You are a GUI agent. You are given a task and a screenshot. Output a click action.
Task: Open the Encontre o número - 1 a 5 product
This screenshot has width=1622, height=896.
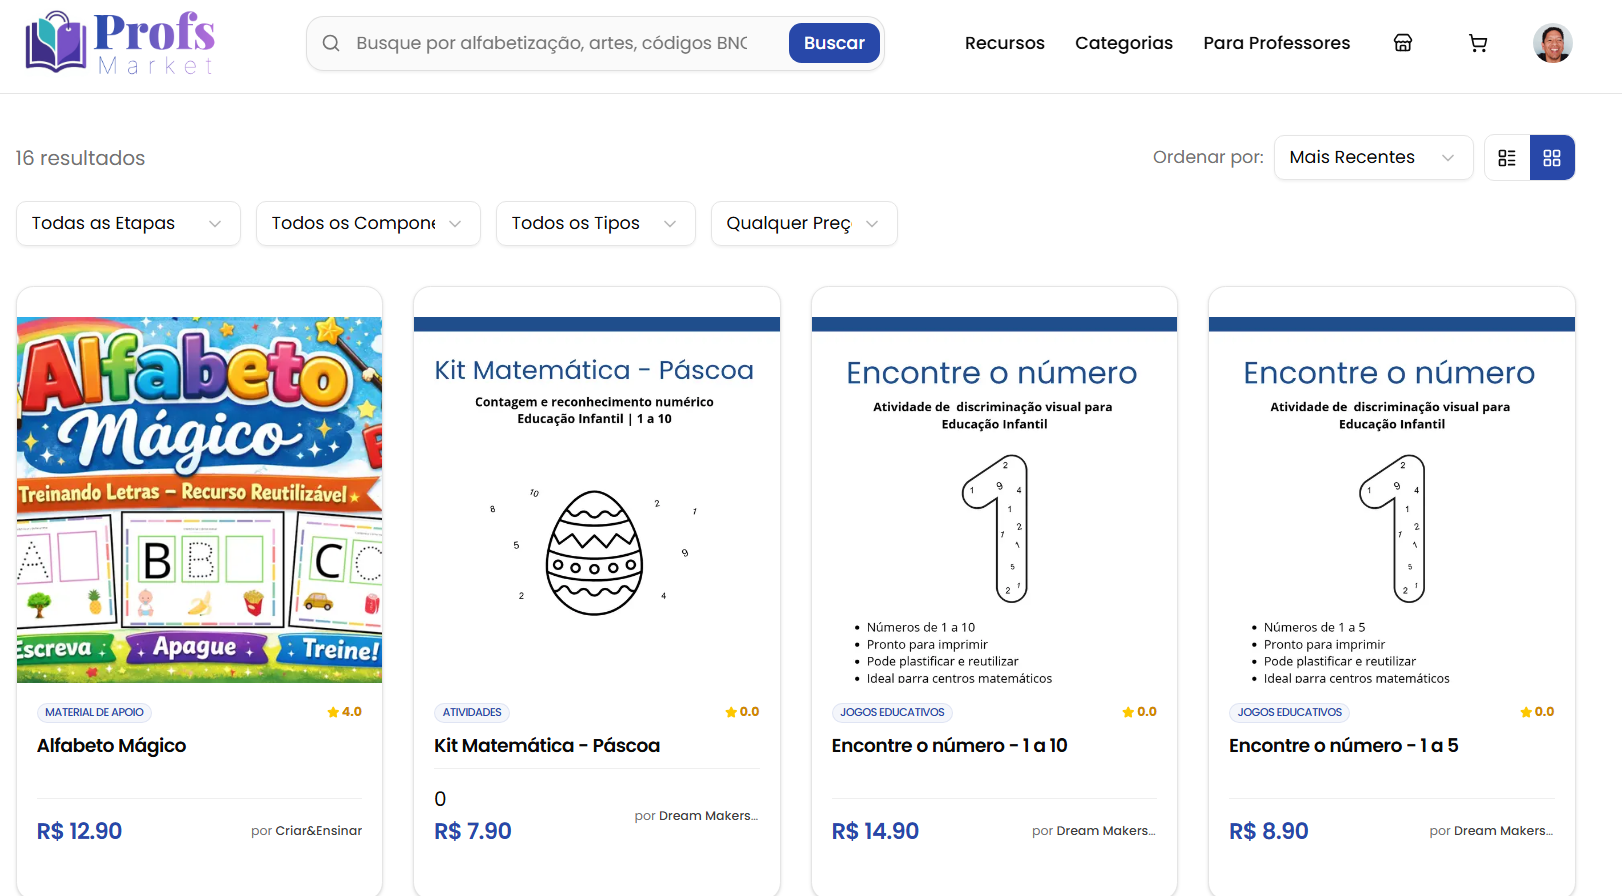pos(1343,745)
